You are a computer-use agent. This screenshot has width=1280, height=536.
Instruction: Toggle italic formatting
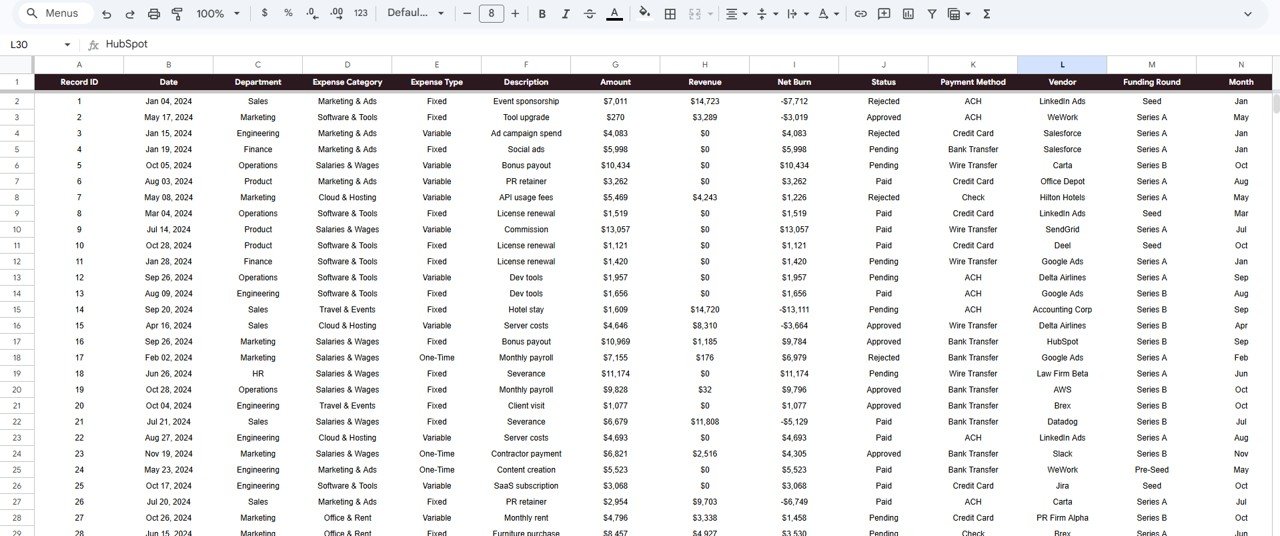pyautogui.click(x=566, y=14)
